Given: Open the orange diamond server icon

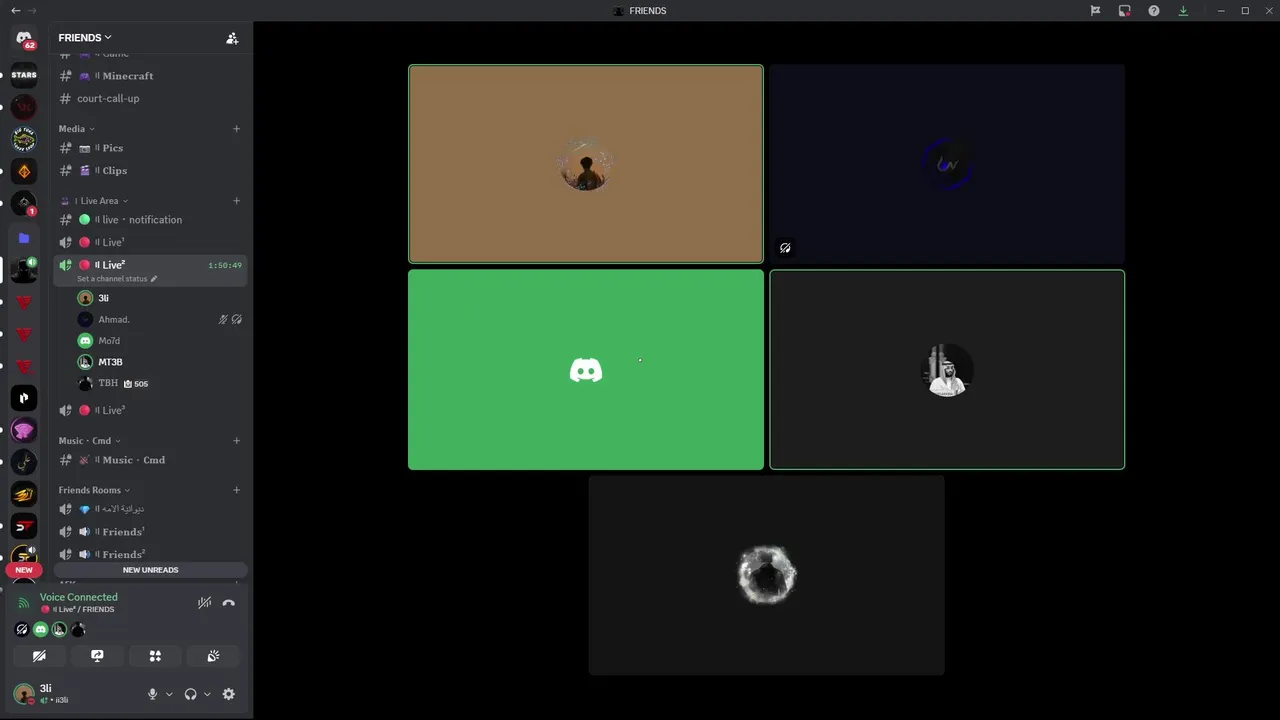Looking at the screenshot, I should 24,171.
